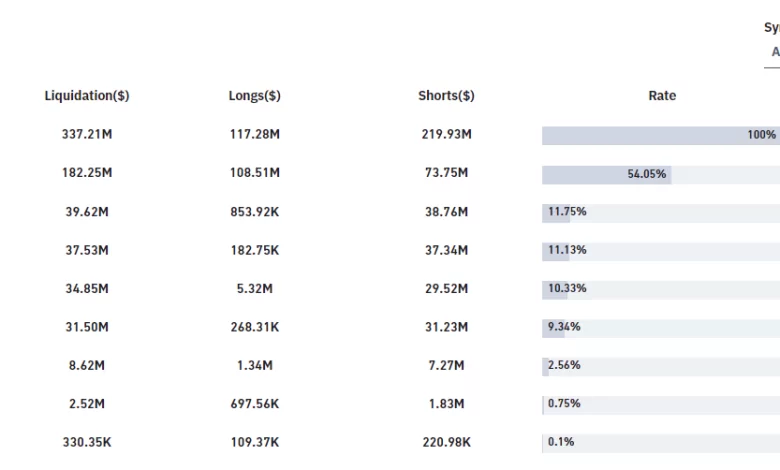
Task: Select the 337.21M liquidation value
Action: (x=87, y=134)
